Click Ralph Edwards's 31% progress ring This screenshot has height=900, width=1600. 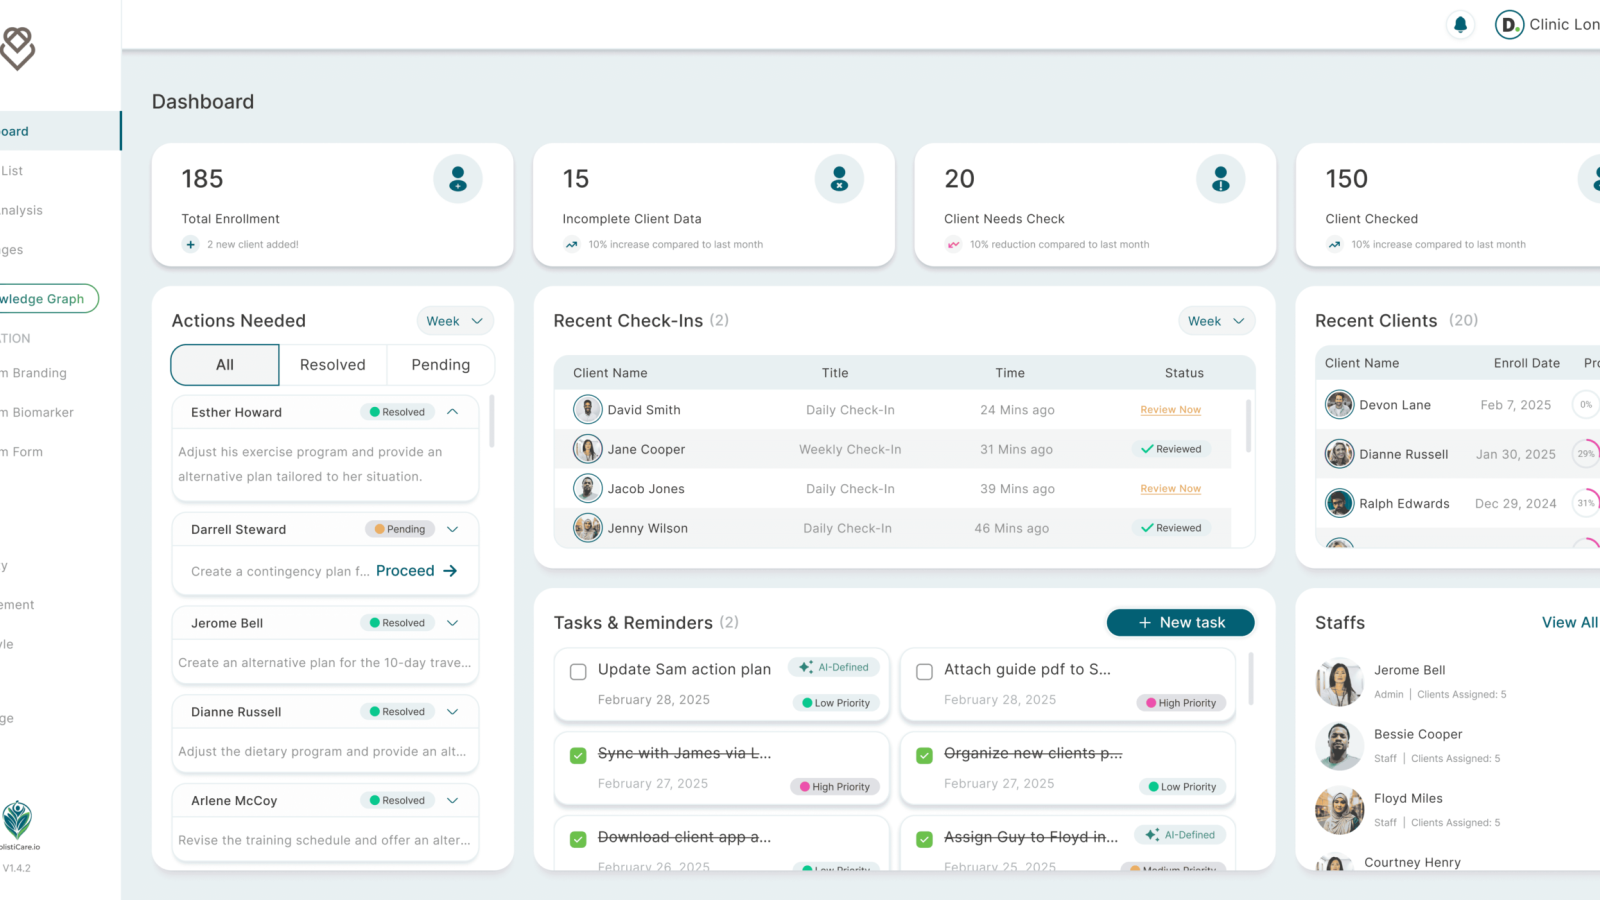[1586, 503]
